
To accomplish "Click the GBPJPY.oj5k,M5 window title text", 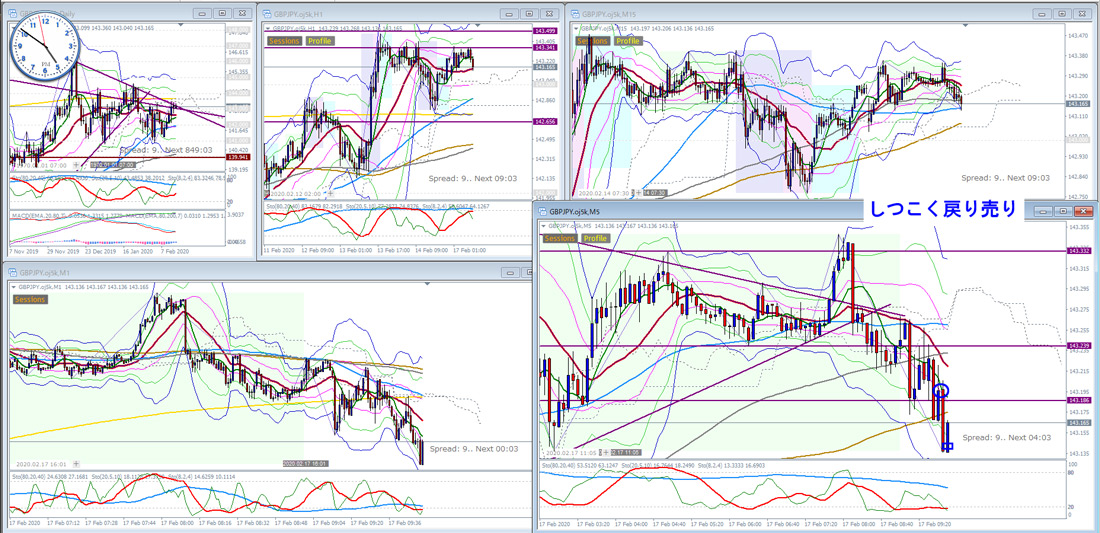I will 574,210.
